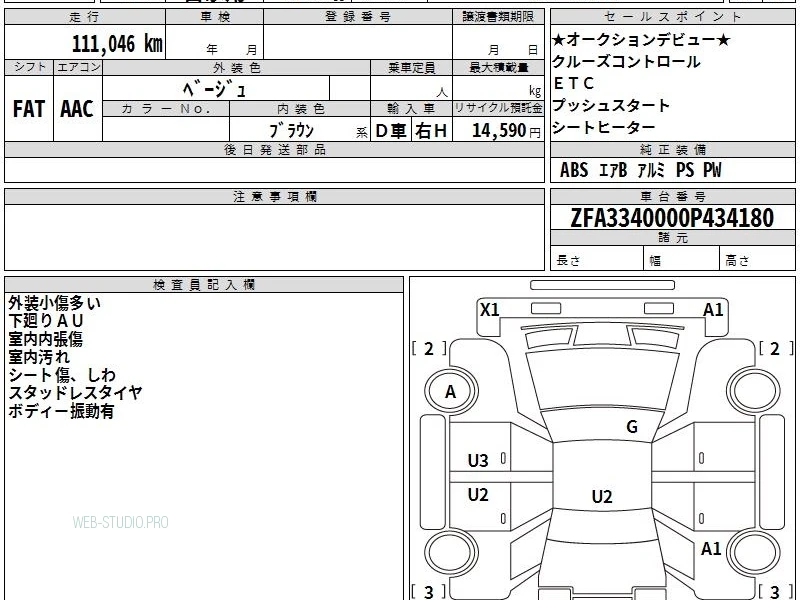Click the U2 mark on the roof
This screenshot has width=800, height=600.
pyautogui.click(x=602, y=497)
